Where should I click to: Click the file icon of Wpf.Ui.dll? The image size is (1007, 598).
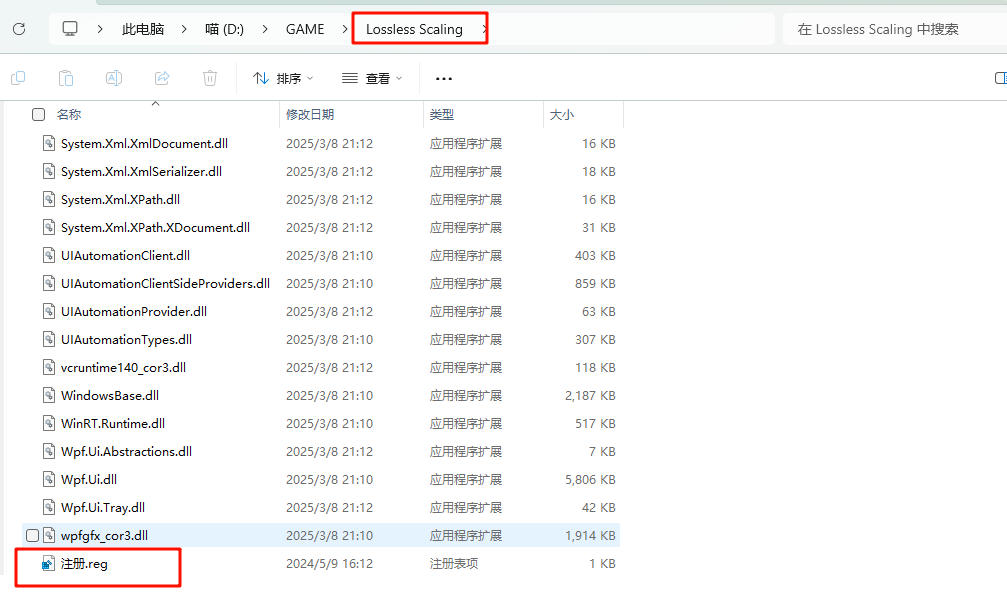tap(49, 480)
